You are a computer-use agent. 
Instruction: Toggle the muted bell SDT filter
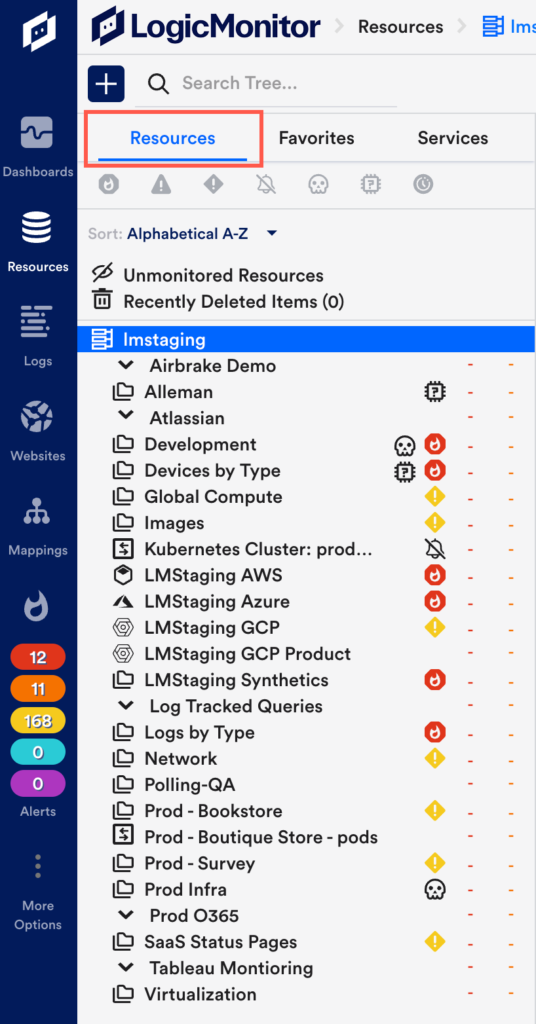tap(266, 185)
